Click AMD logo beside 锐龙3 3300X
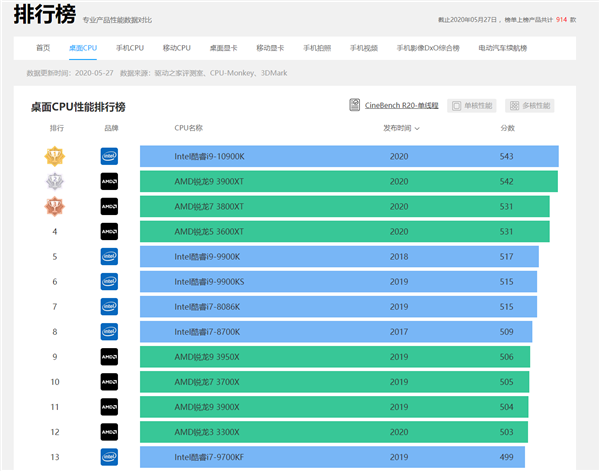The image size is (600, 471). [x=109, y=431]
